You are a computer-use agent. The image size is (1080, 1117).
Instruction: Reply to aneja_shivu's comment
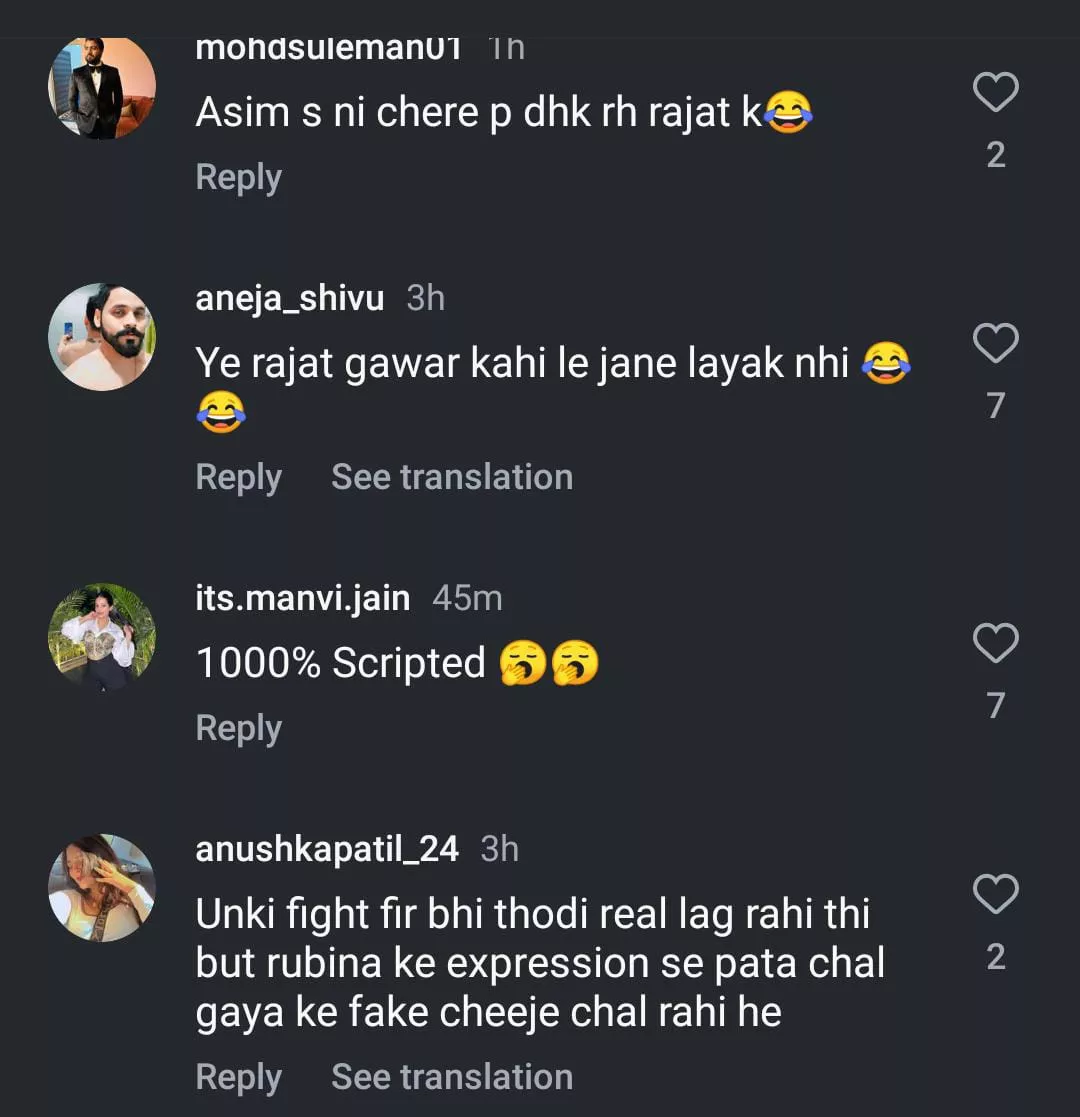click(238, 477)
